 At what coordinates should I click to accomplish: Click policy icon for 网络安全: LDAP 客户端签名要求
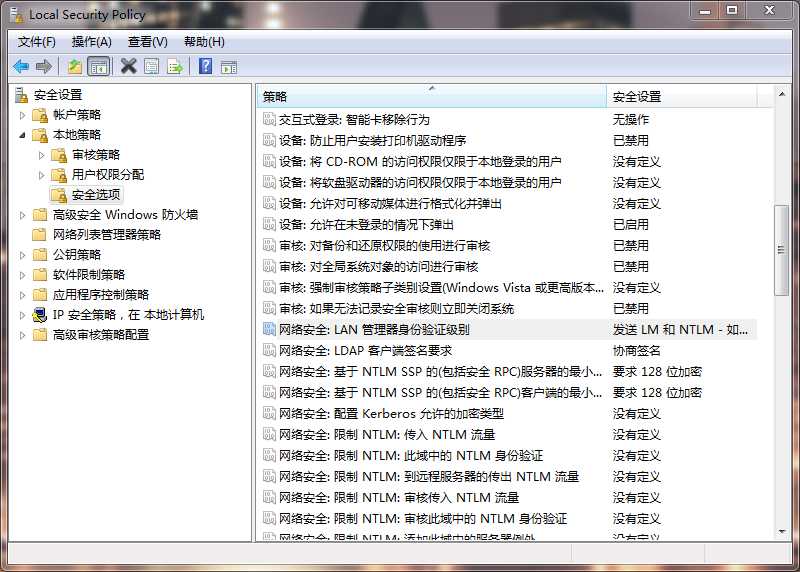click(x=269, y=350)
